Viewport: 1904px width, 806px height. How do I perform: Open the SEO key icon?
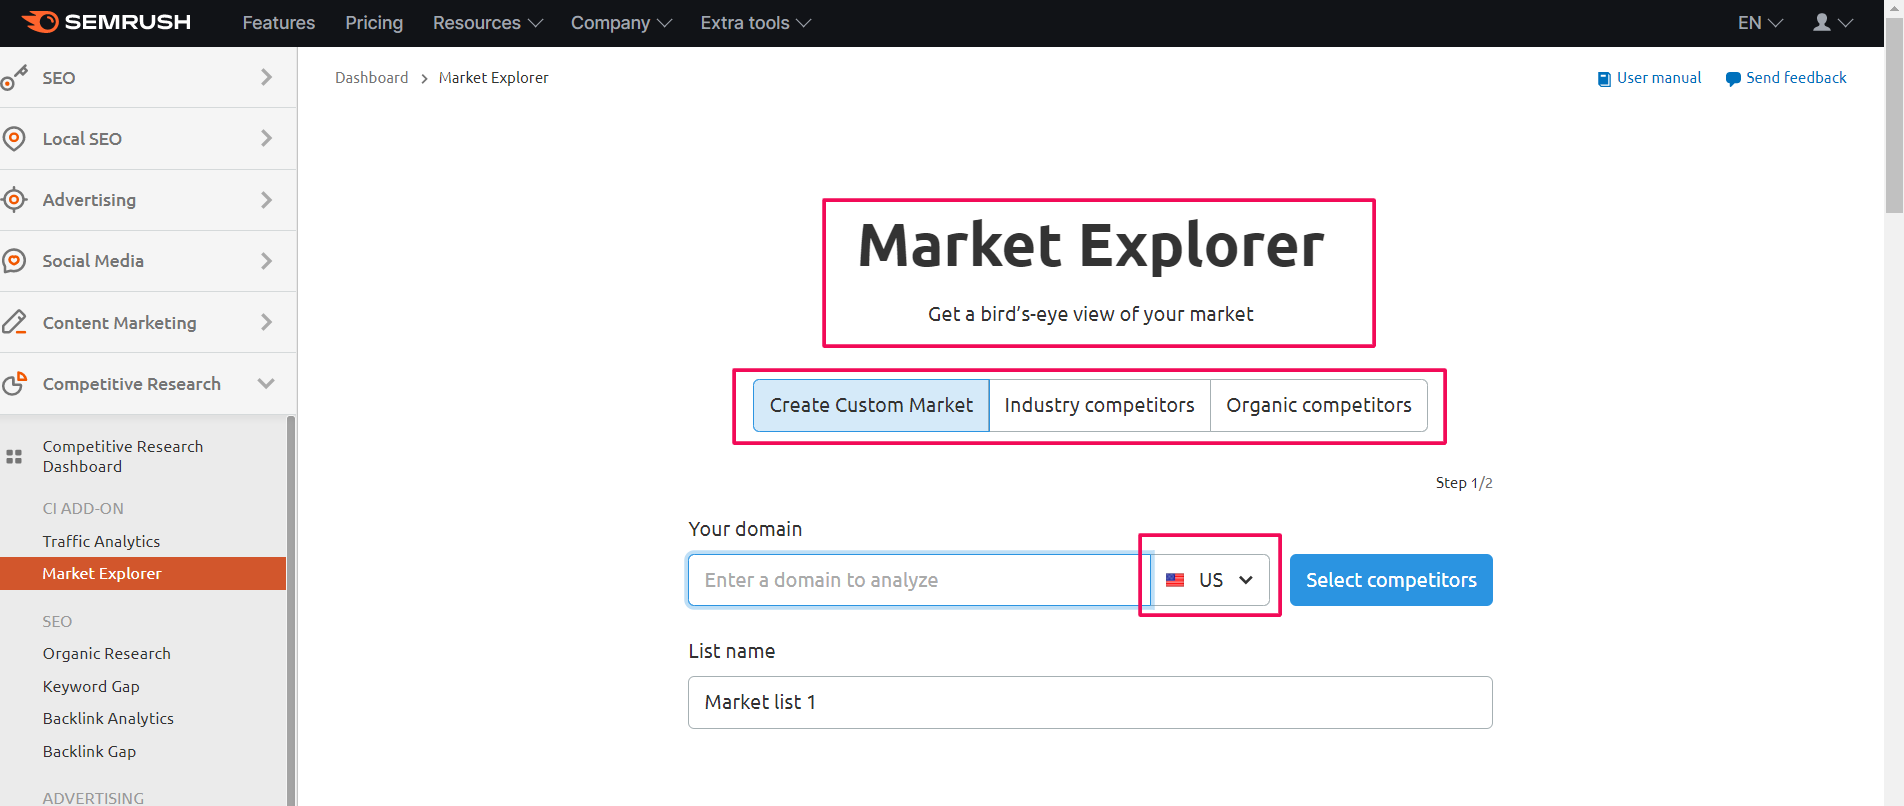14,78
